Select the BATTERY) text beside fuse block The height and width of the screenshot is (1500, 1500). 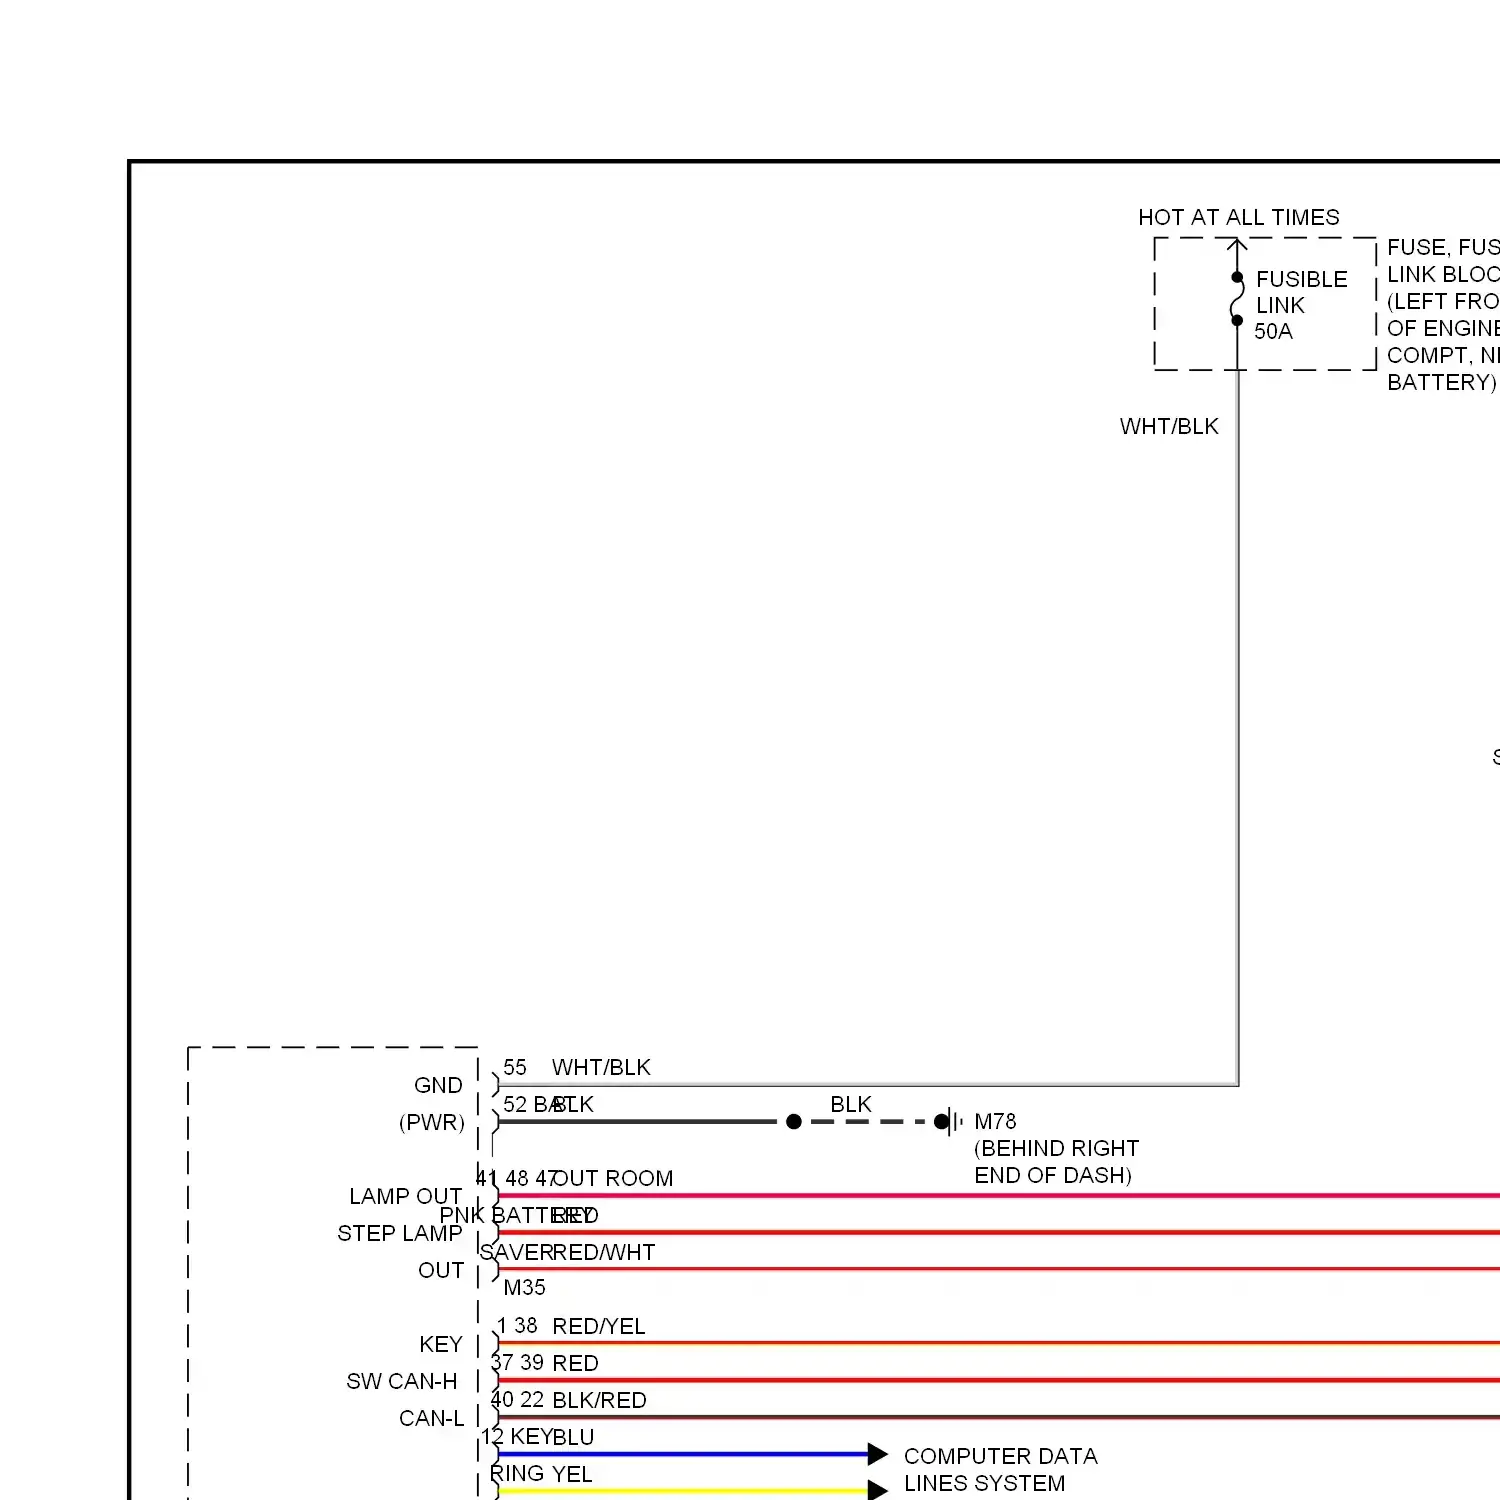[1441, 382]
